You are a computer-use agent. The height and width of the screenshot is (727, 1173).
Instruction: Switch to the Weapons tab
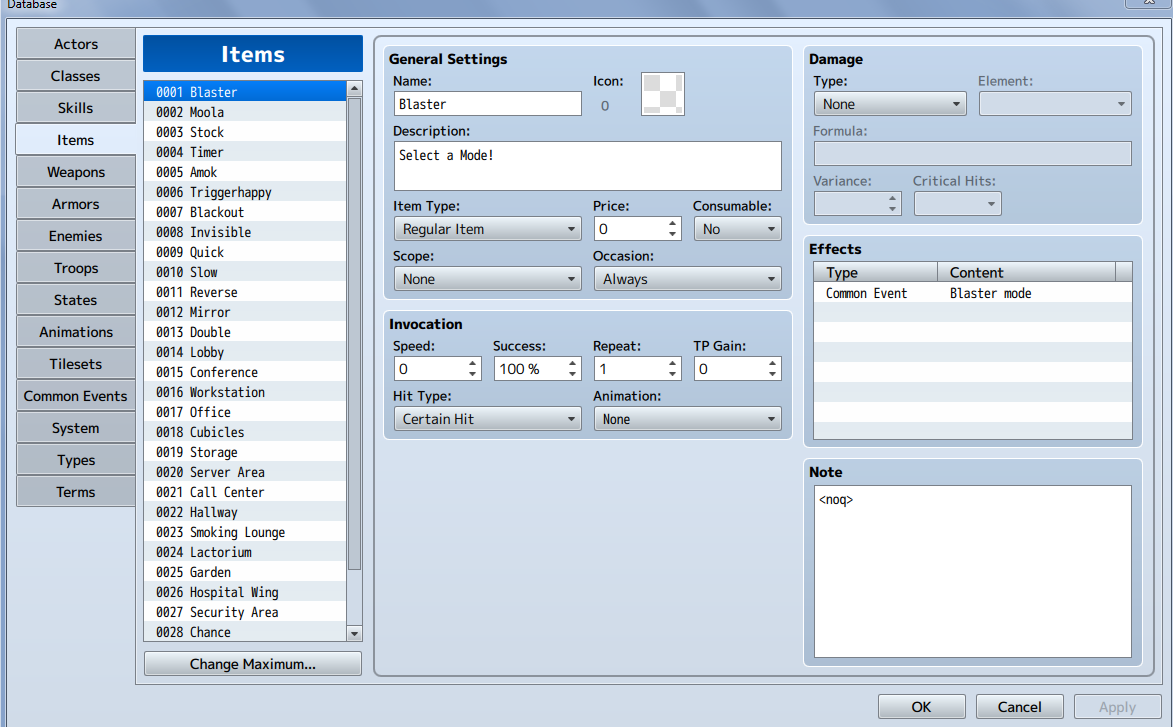tap(76, 172)
